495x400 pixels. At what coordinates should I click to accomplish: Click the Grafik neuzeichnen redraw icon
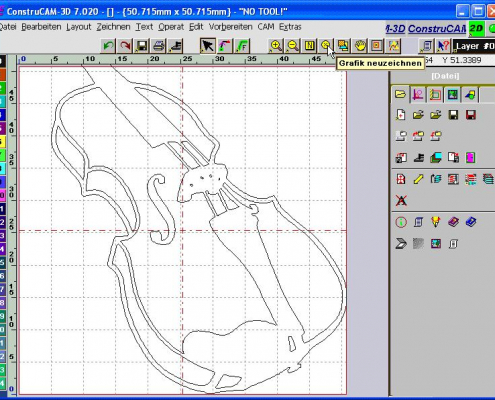coord(326,46)
